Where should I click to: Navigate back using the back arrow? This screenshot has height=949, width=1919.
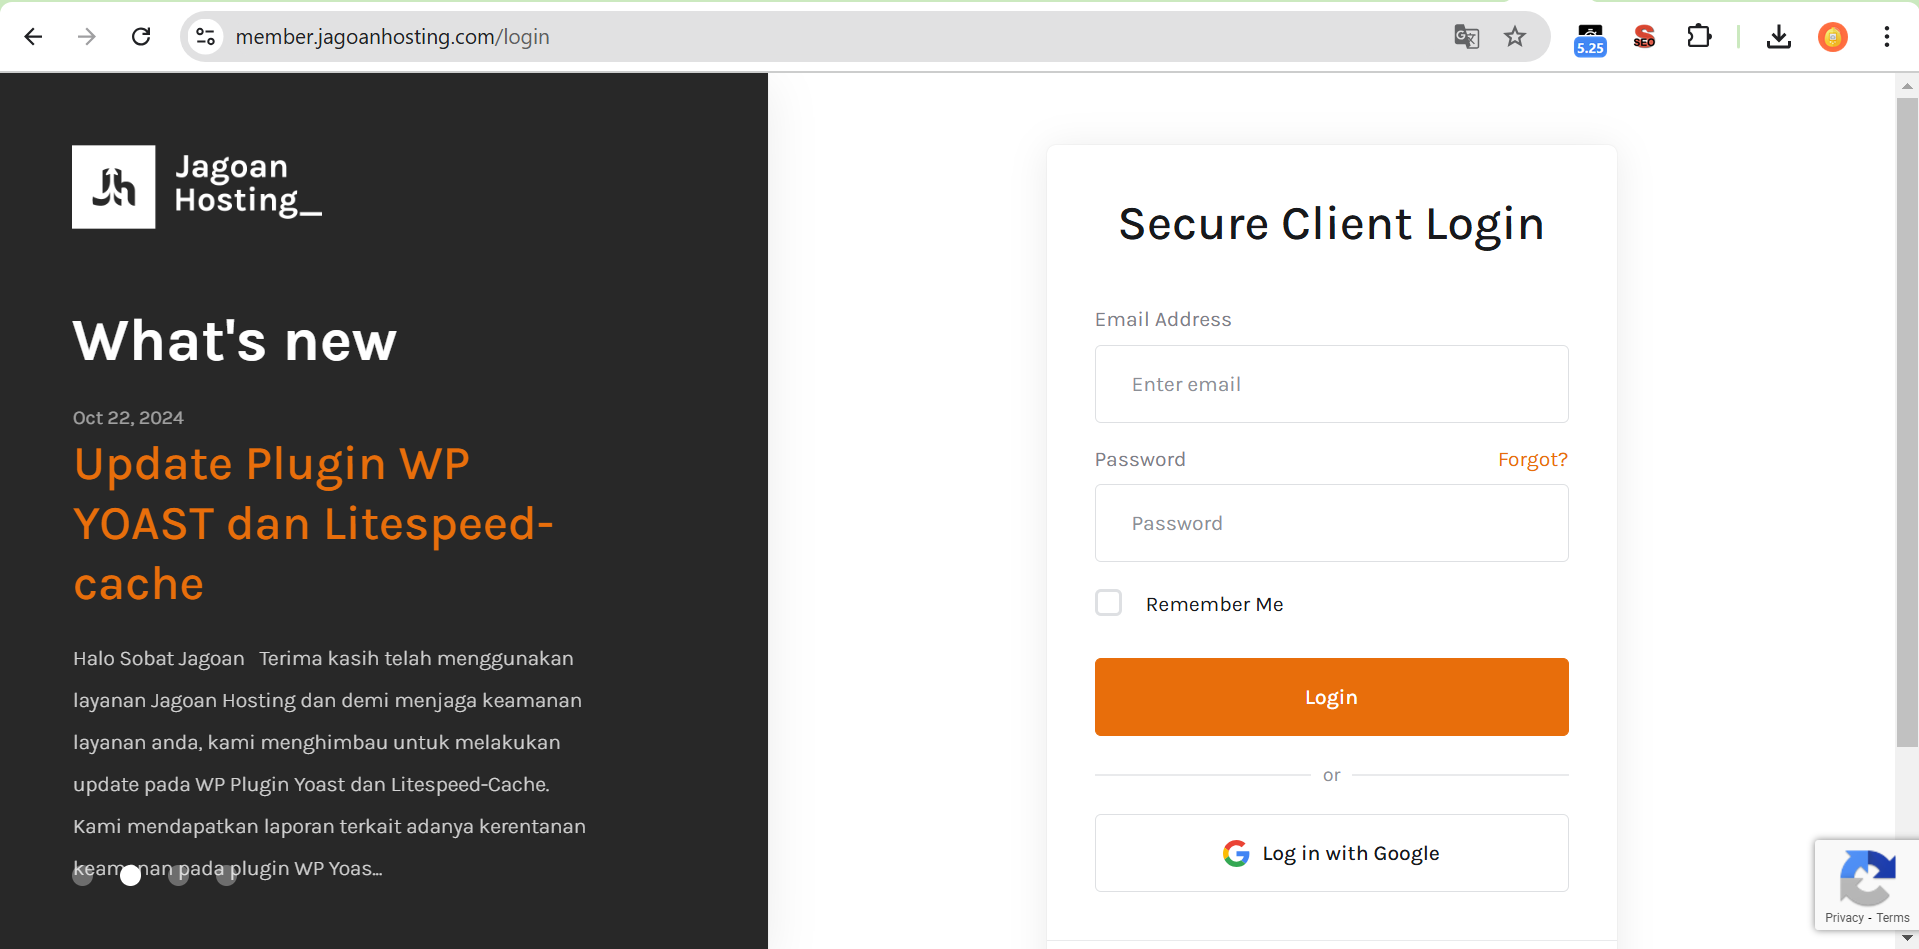(x=33, y=36)
